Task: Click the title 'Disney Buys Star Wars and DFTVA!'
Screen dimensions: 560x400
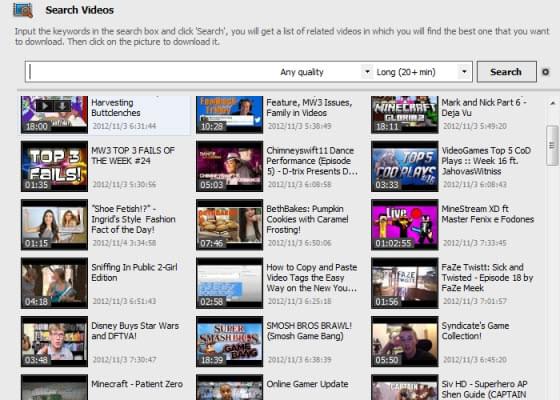Action: coord(135,331)
